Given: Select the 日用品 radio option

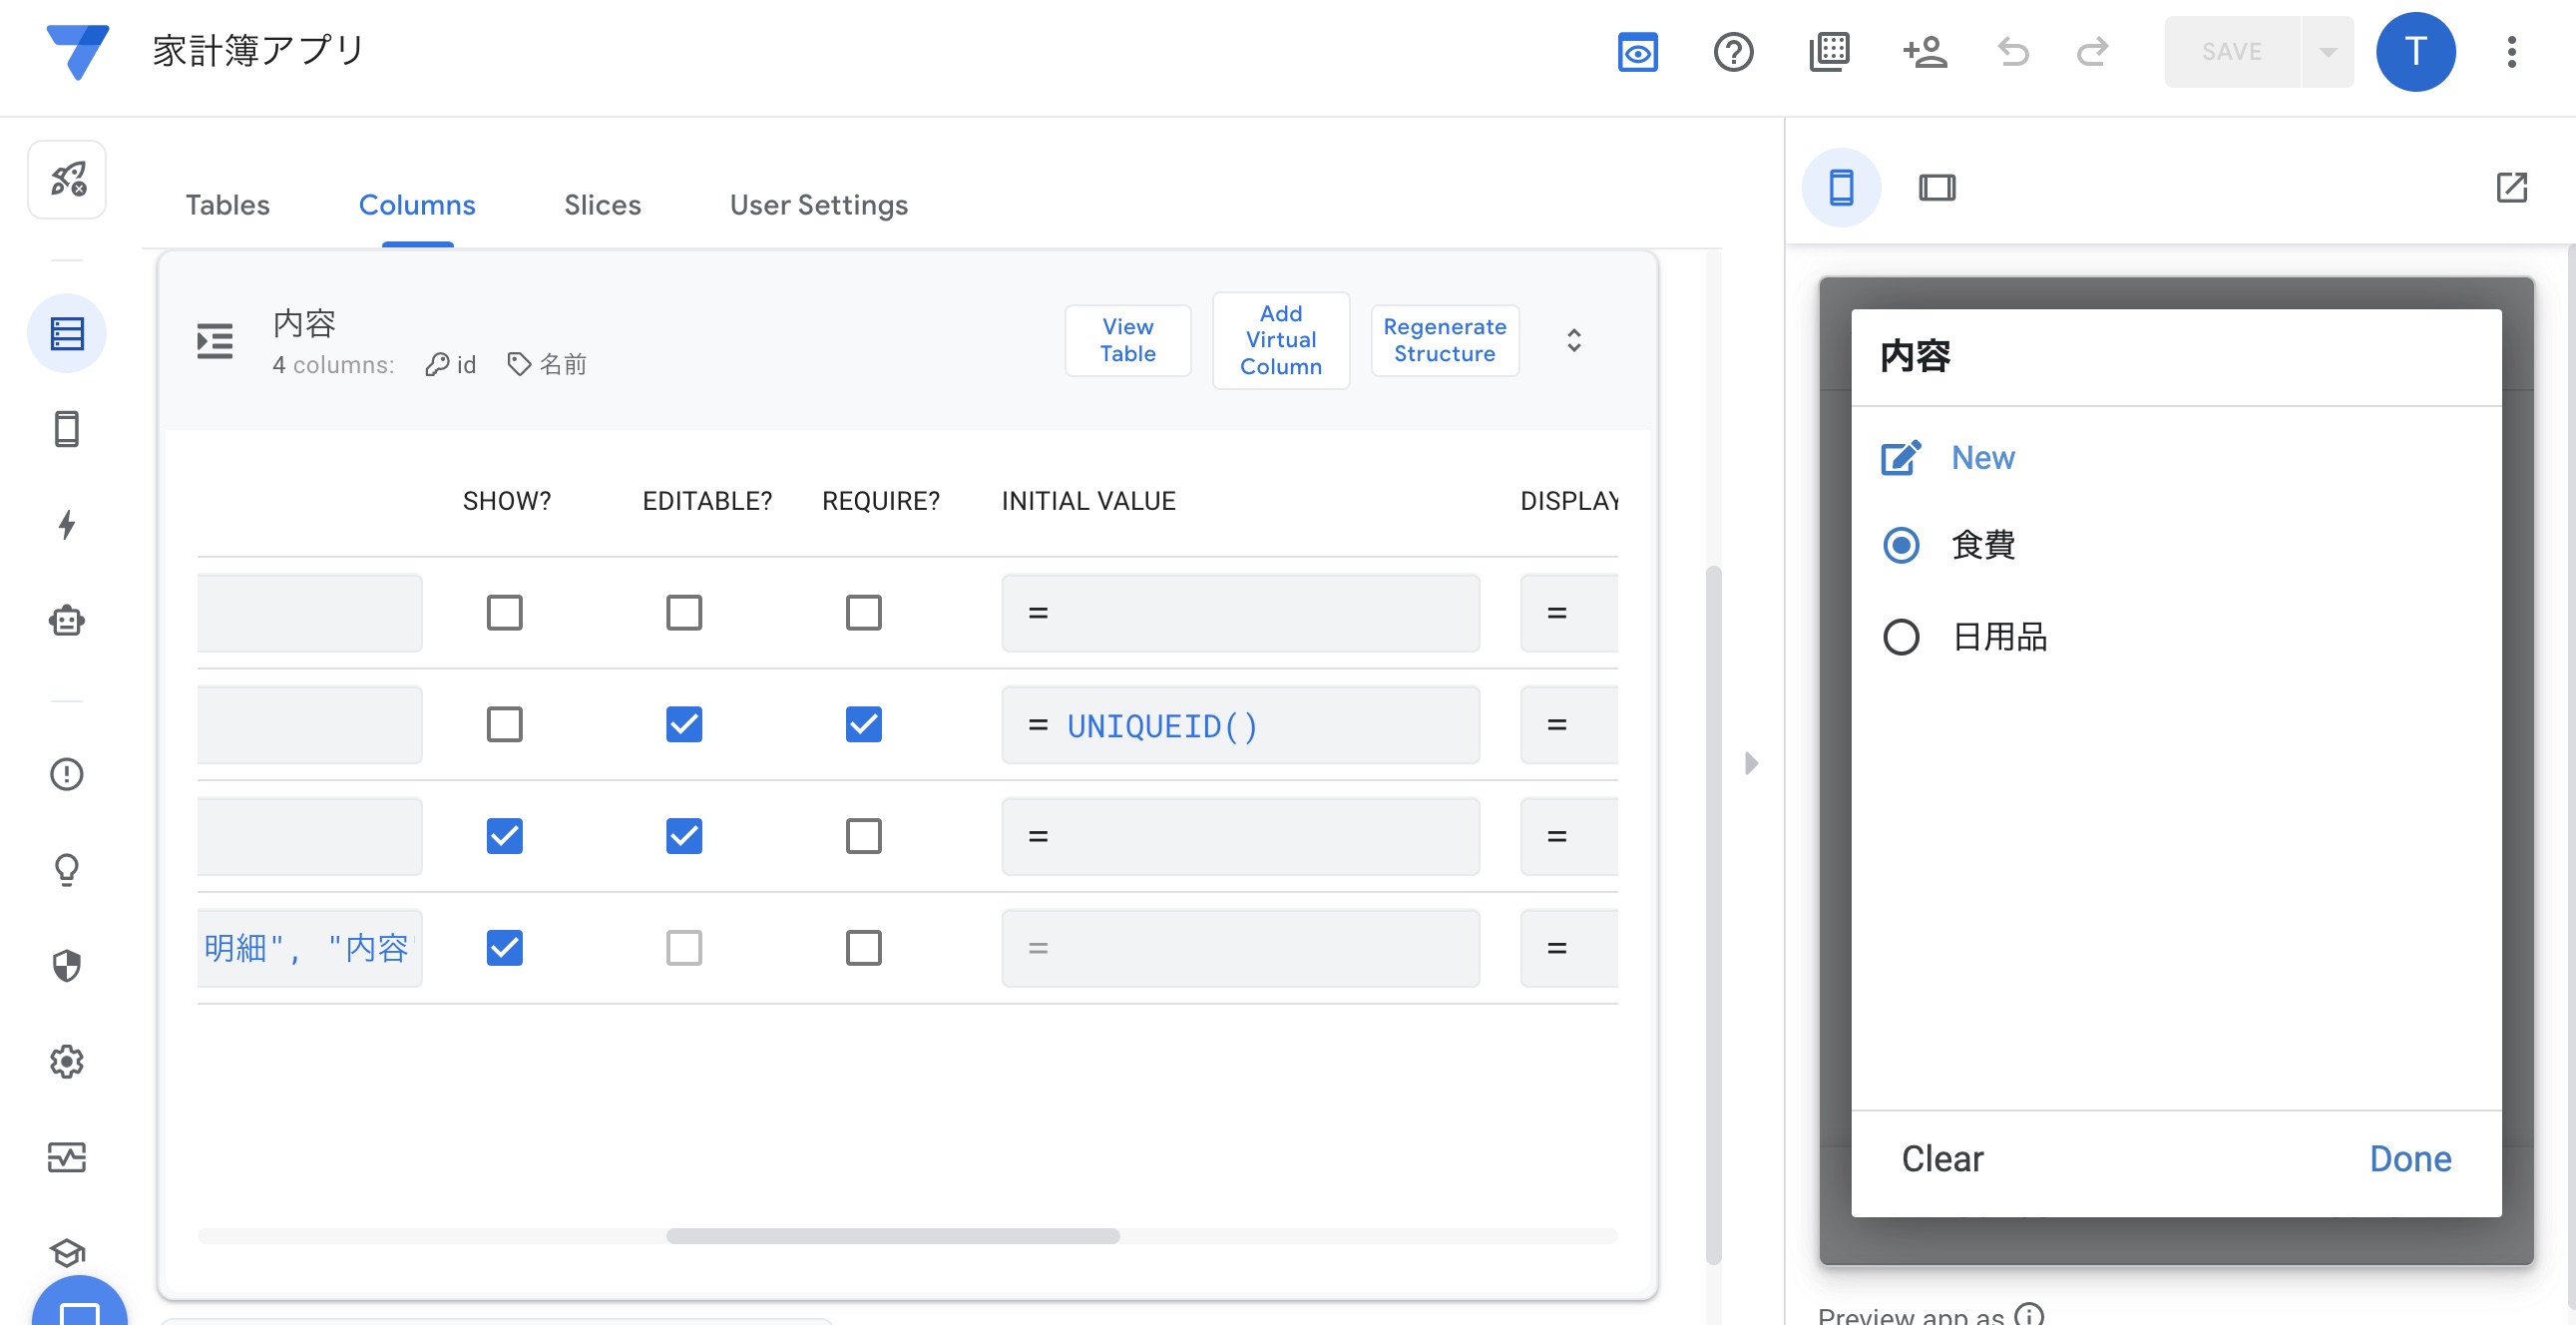Looking at the screenshot, I should coord(1900,637).
